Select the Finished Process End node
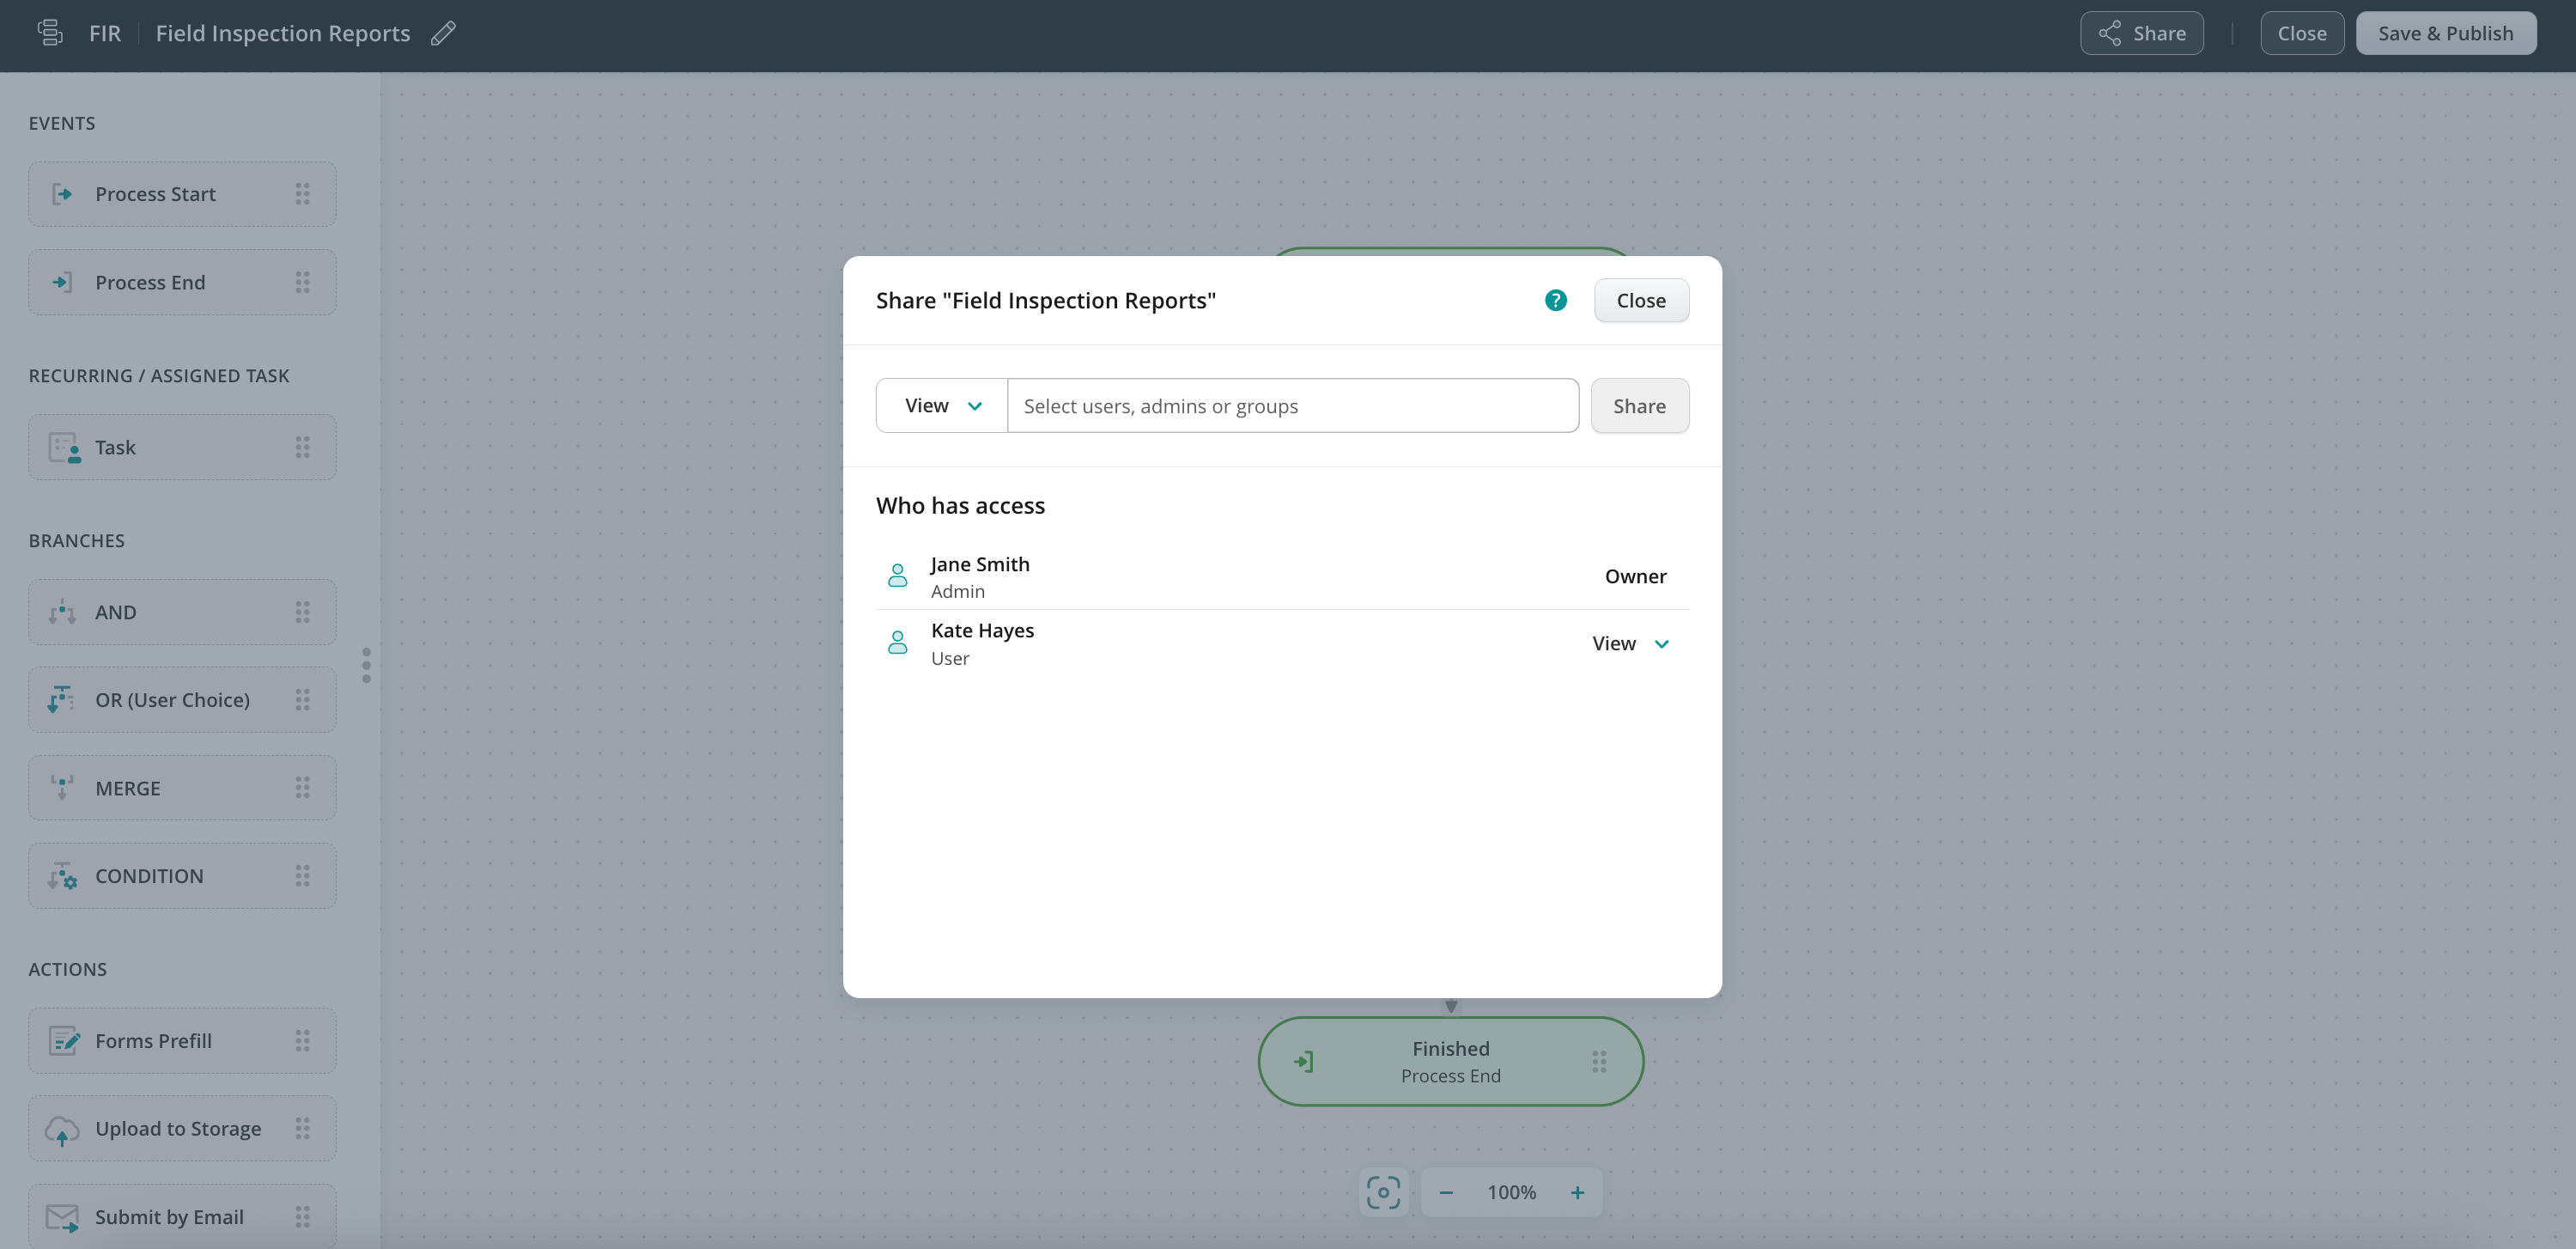The image size is (2576, 1249). pyautogui.click(x=1450, y=1061)
